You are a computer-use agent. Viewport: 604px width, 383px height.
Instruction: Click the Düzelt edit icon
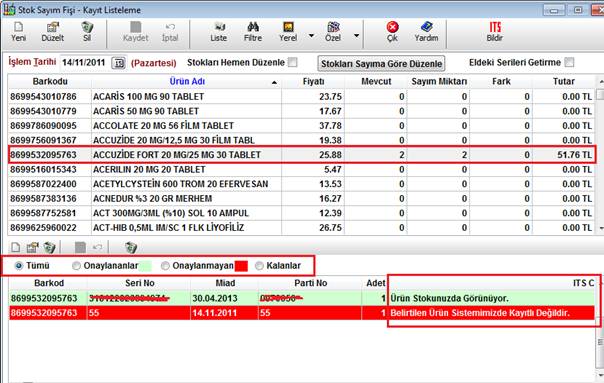(x=52, y=27)
